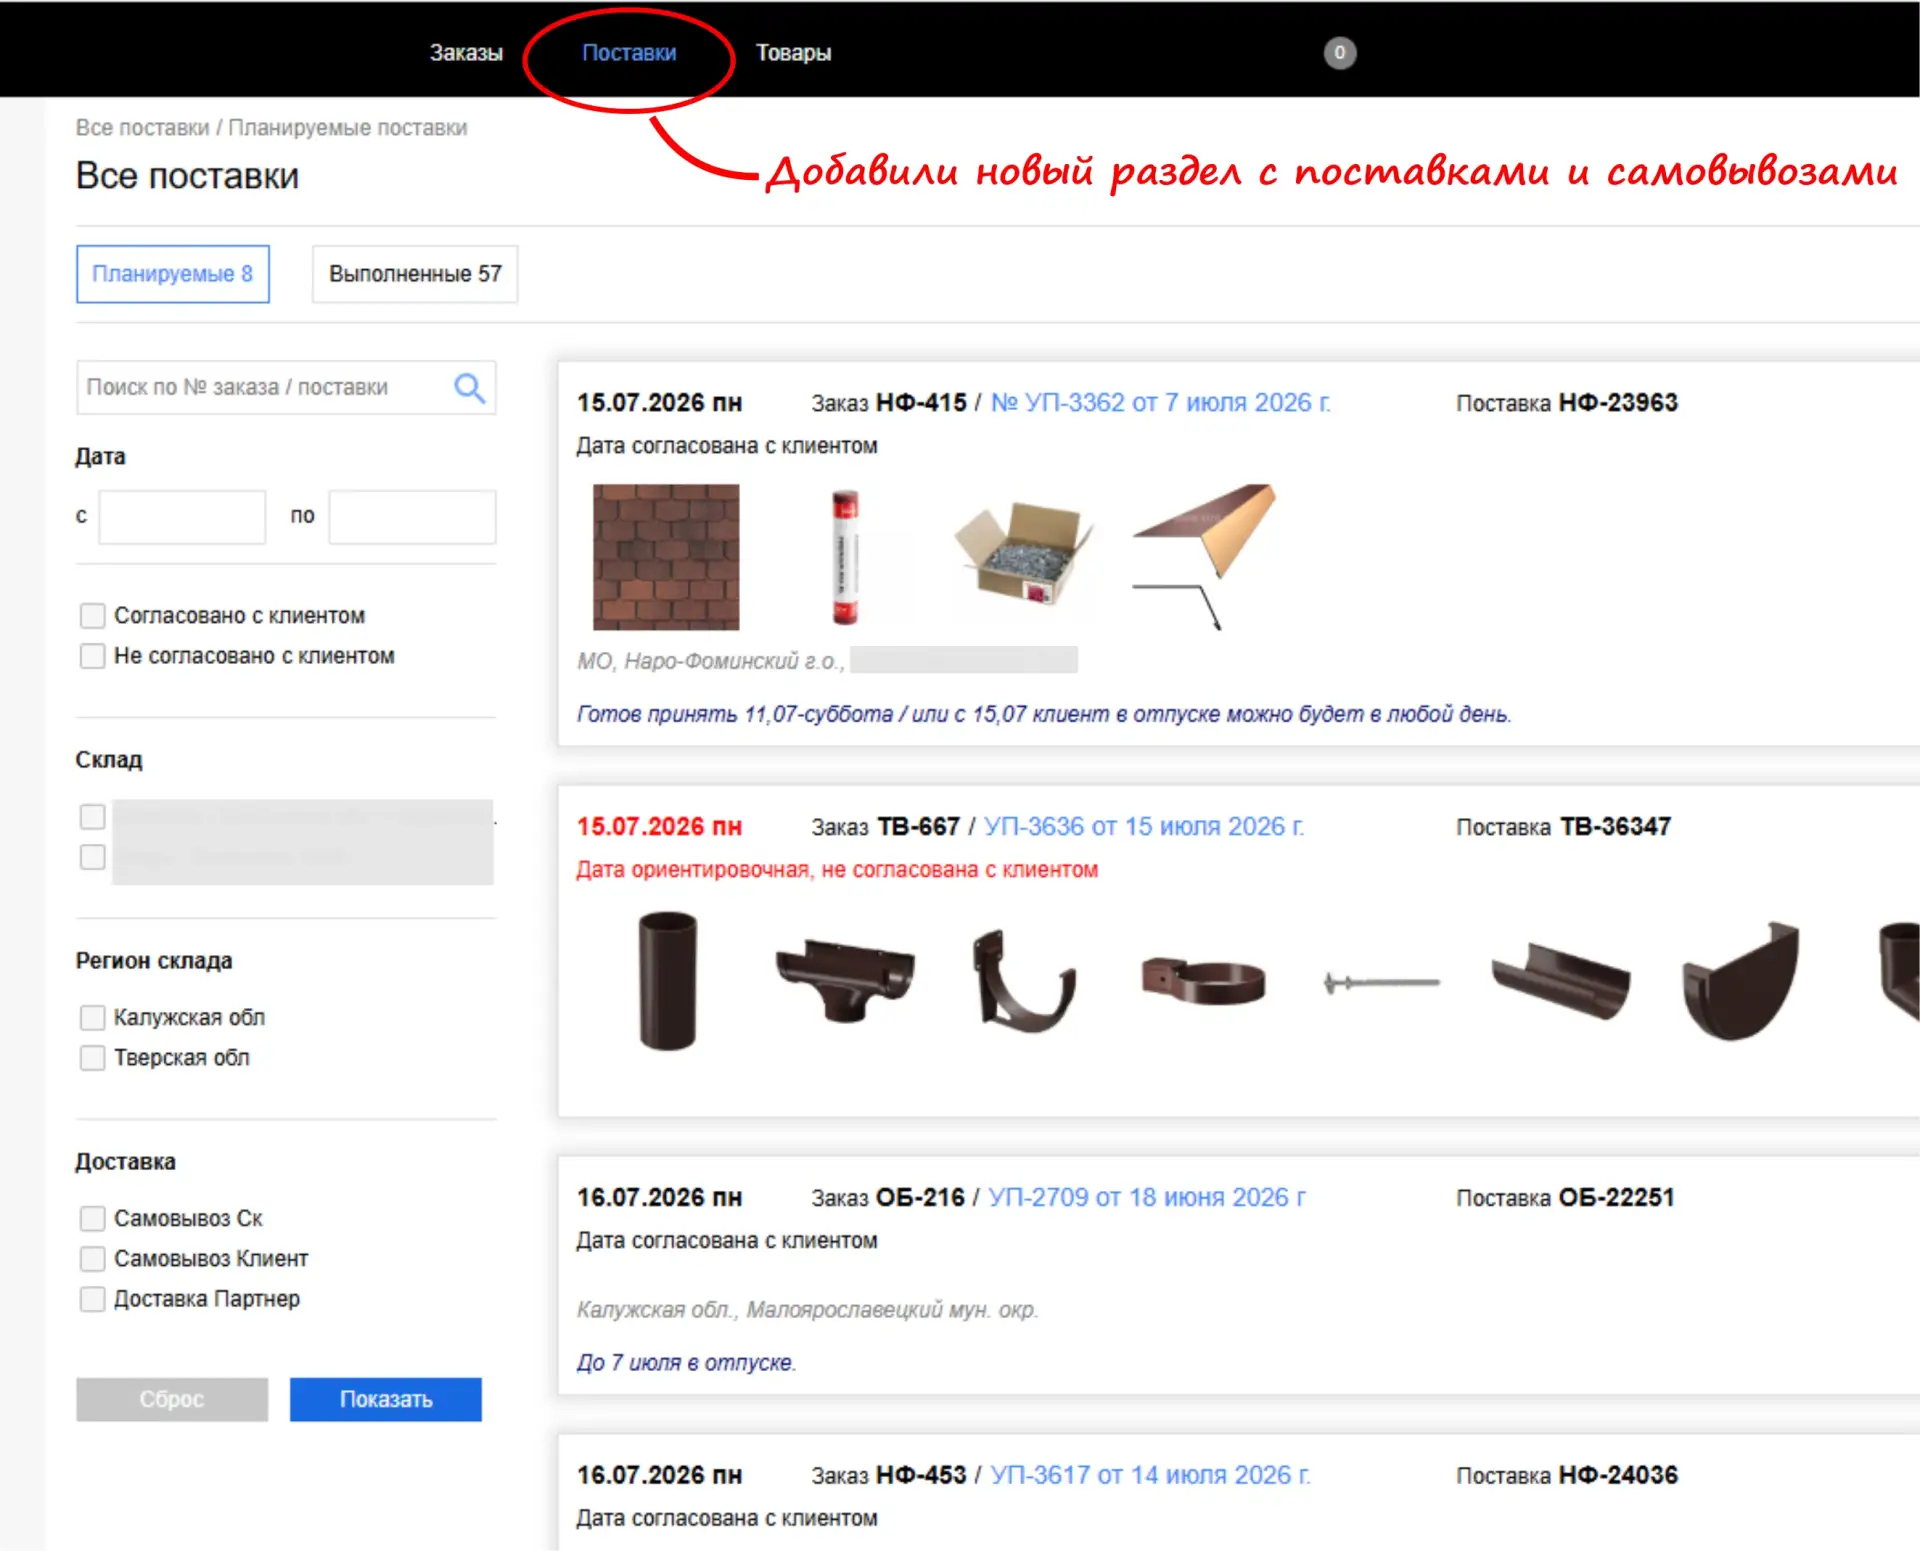Open 'Товары' in top navigation

(793, 53)
